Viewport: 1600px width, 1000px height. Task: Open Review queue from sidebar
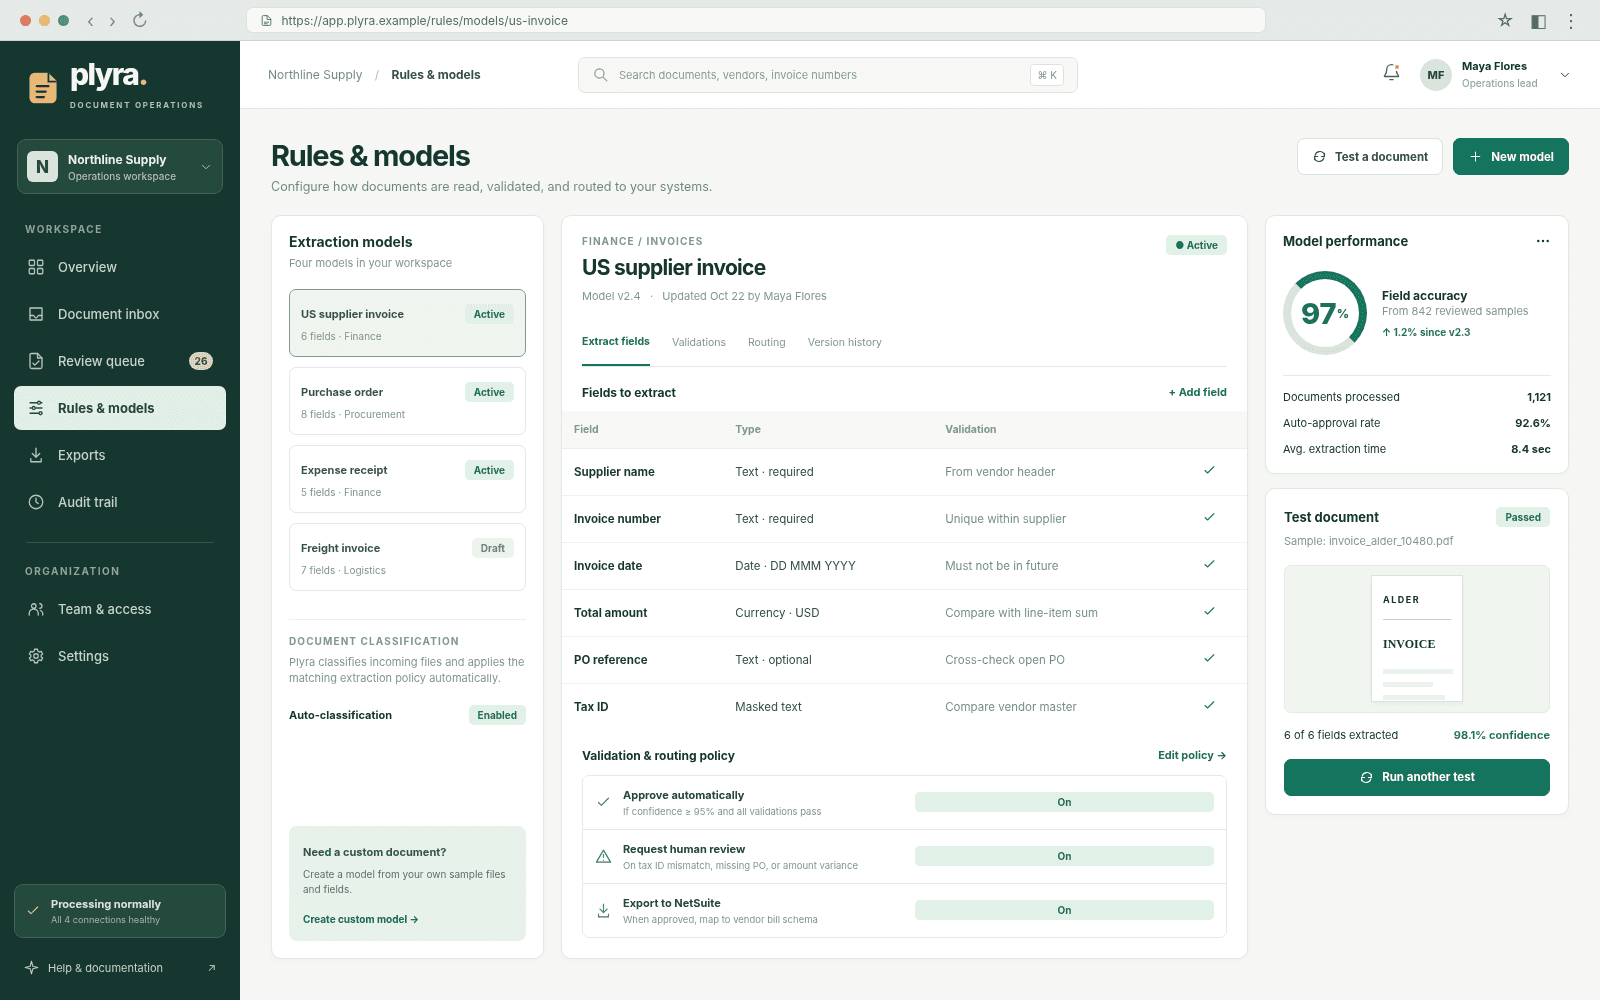coord(120,361)
